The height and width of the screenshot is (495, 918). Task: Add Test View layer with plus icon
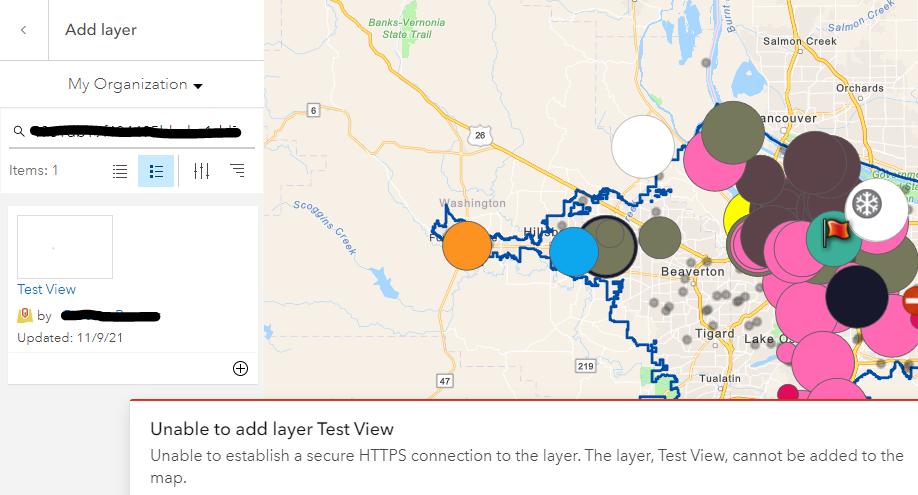point(240,368)
